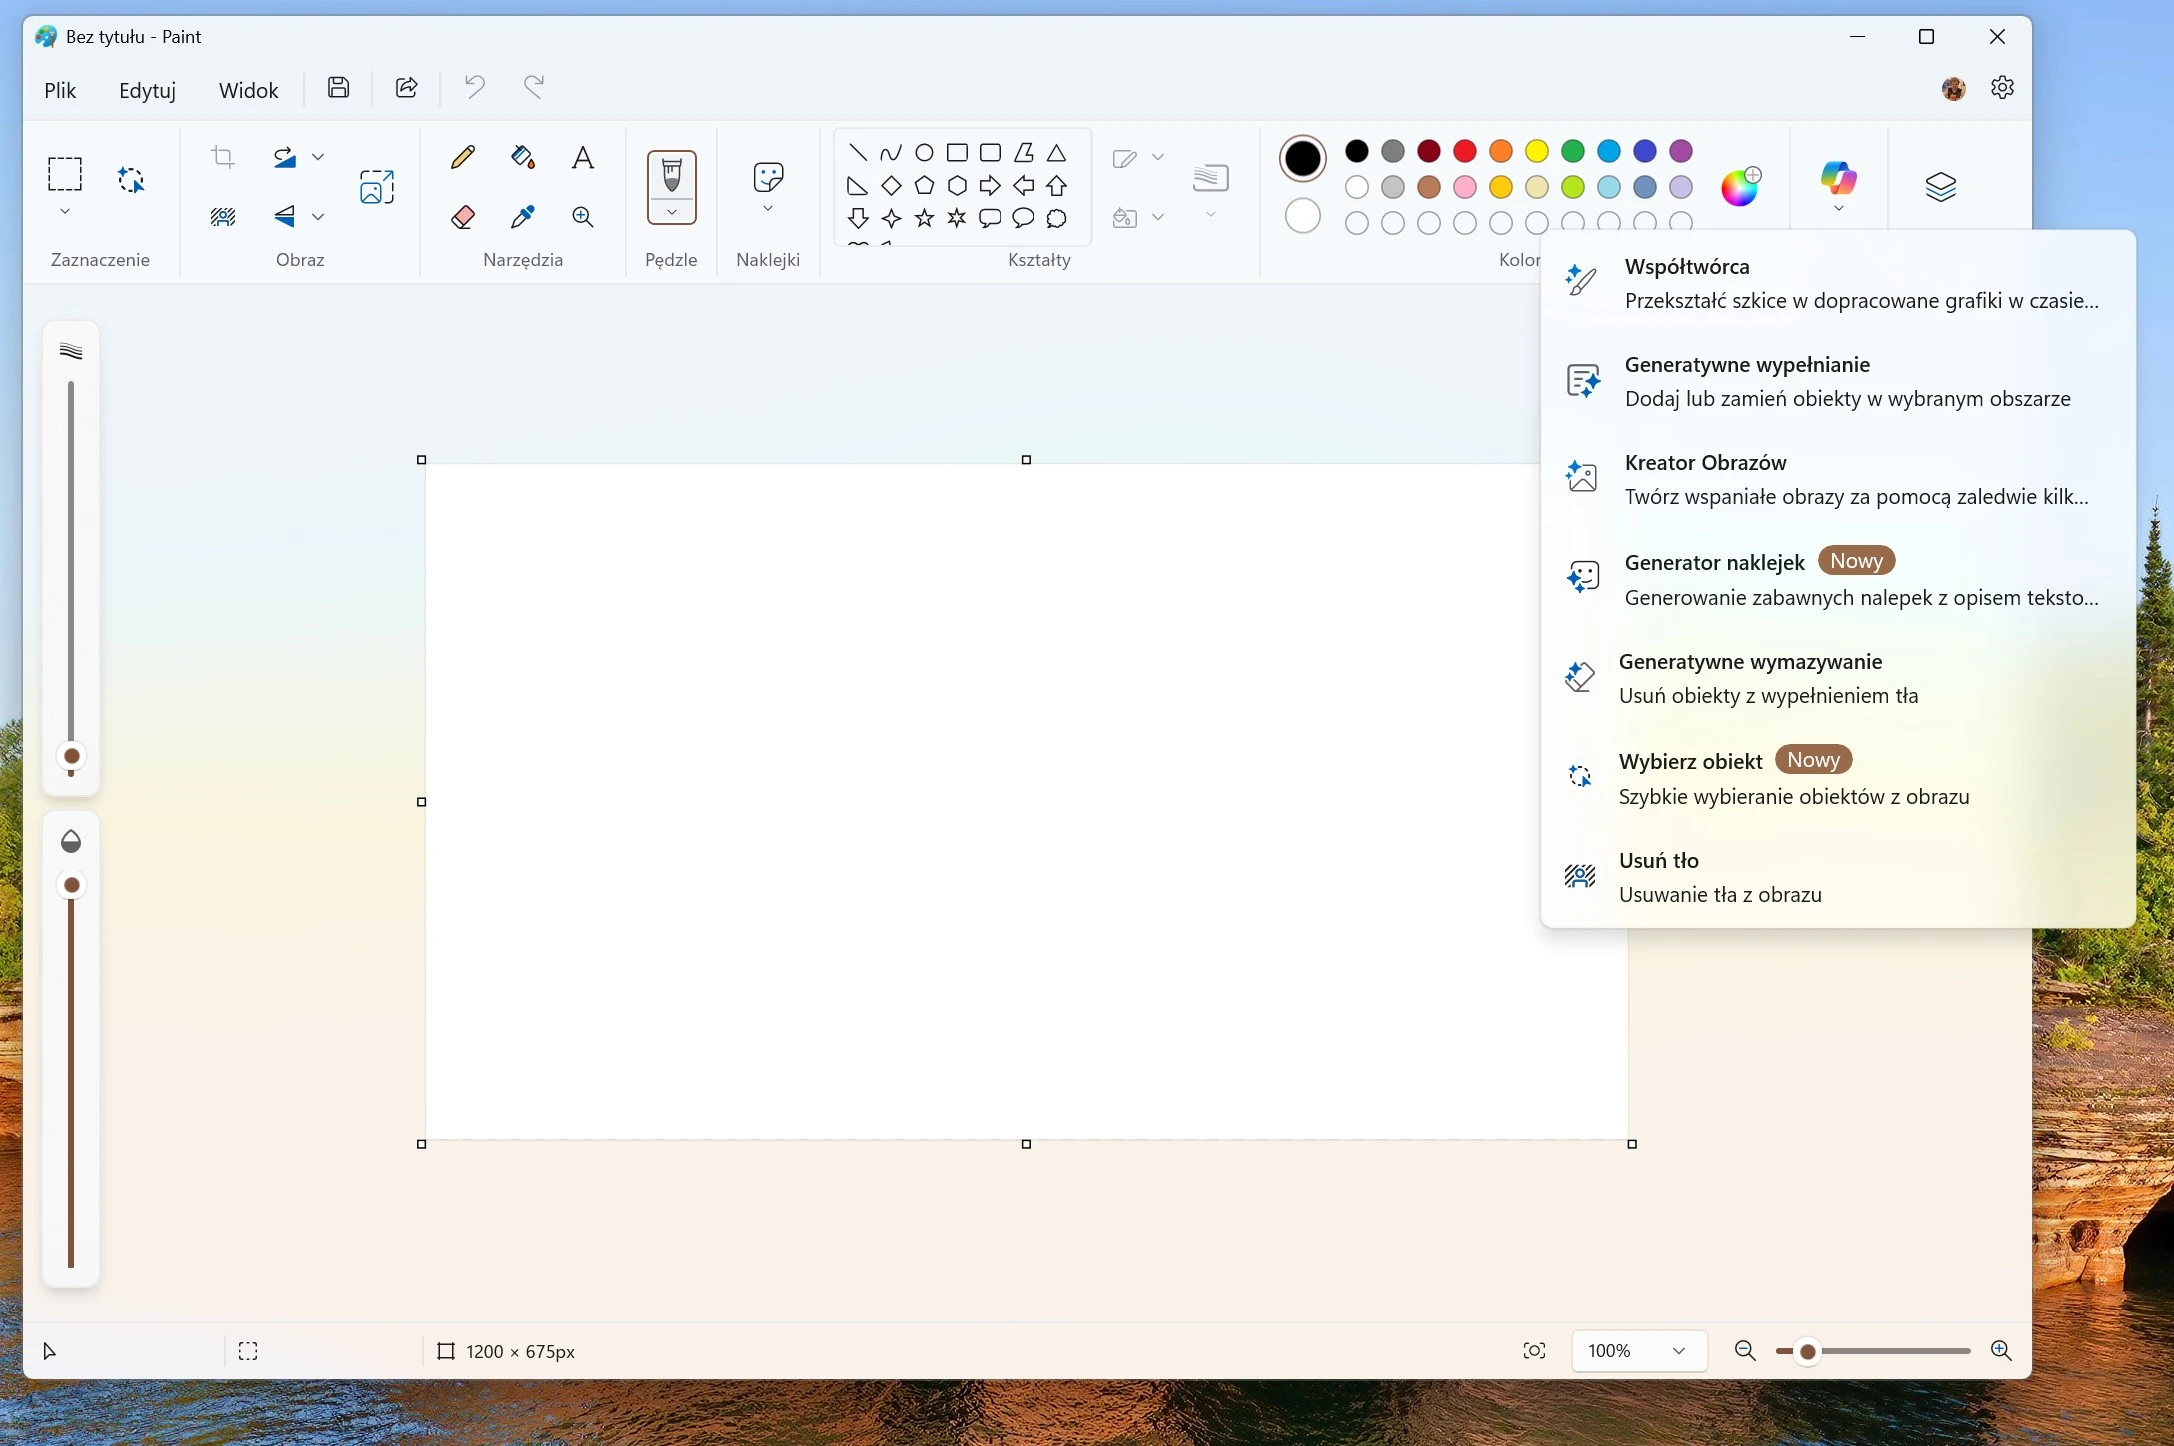The width and height of the screenshot is (2174, 1446).
Task: Open the Plik menu
Action: [60, 90]
